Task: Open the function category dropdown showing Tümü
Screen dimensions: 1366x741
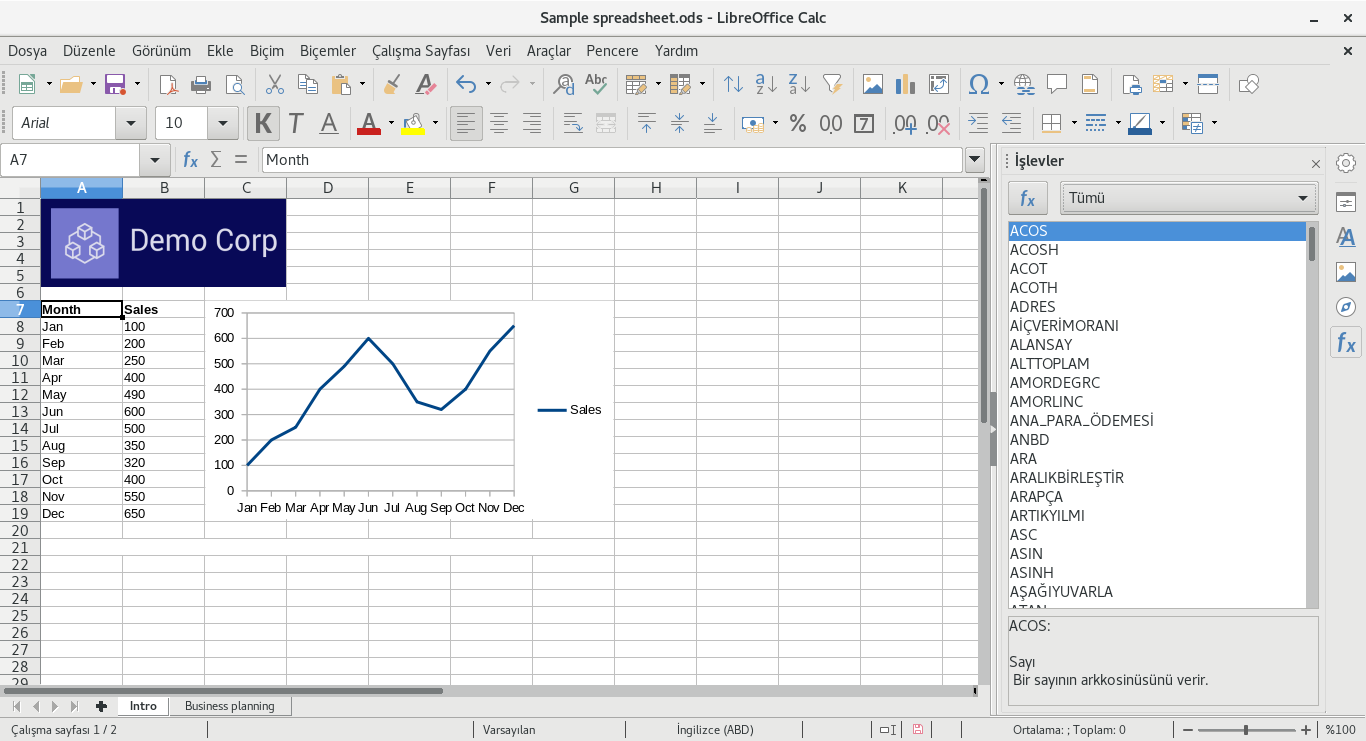Action: click(x=1189, y=198)
